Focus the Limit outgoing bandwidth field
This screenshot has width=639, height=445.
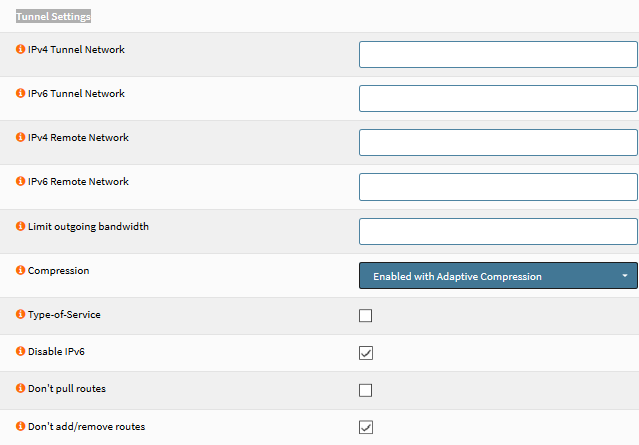pyautogui.click(x=497, y=231)
